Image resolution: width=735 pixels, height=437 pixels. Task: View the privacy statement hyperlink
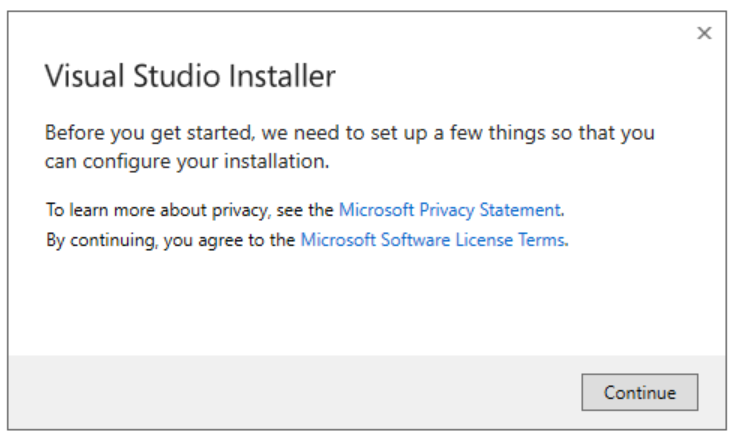pyautogui.click(x=450, y=210)
